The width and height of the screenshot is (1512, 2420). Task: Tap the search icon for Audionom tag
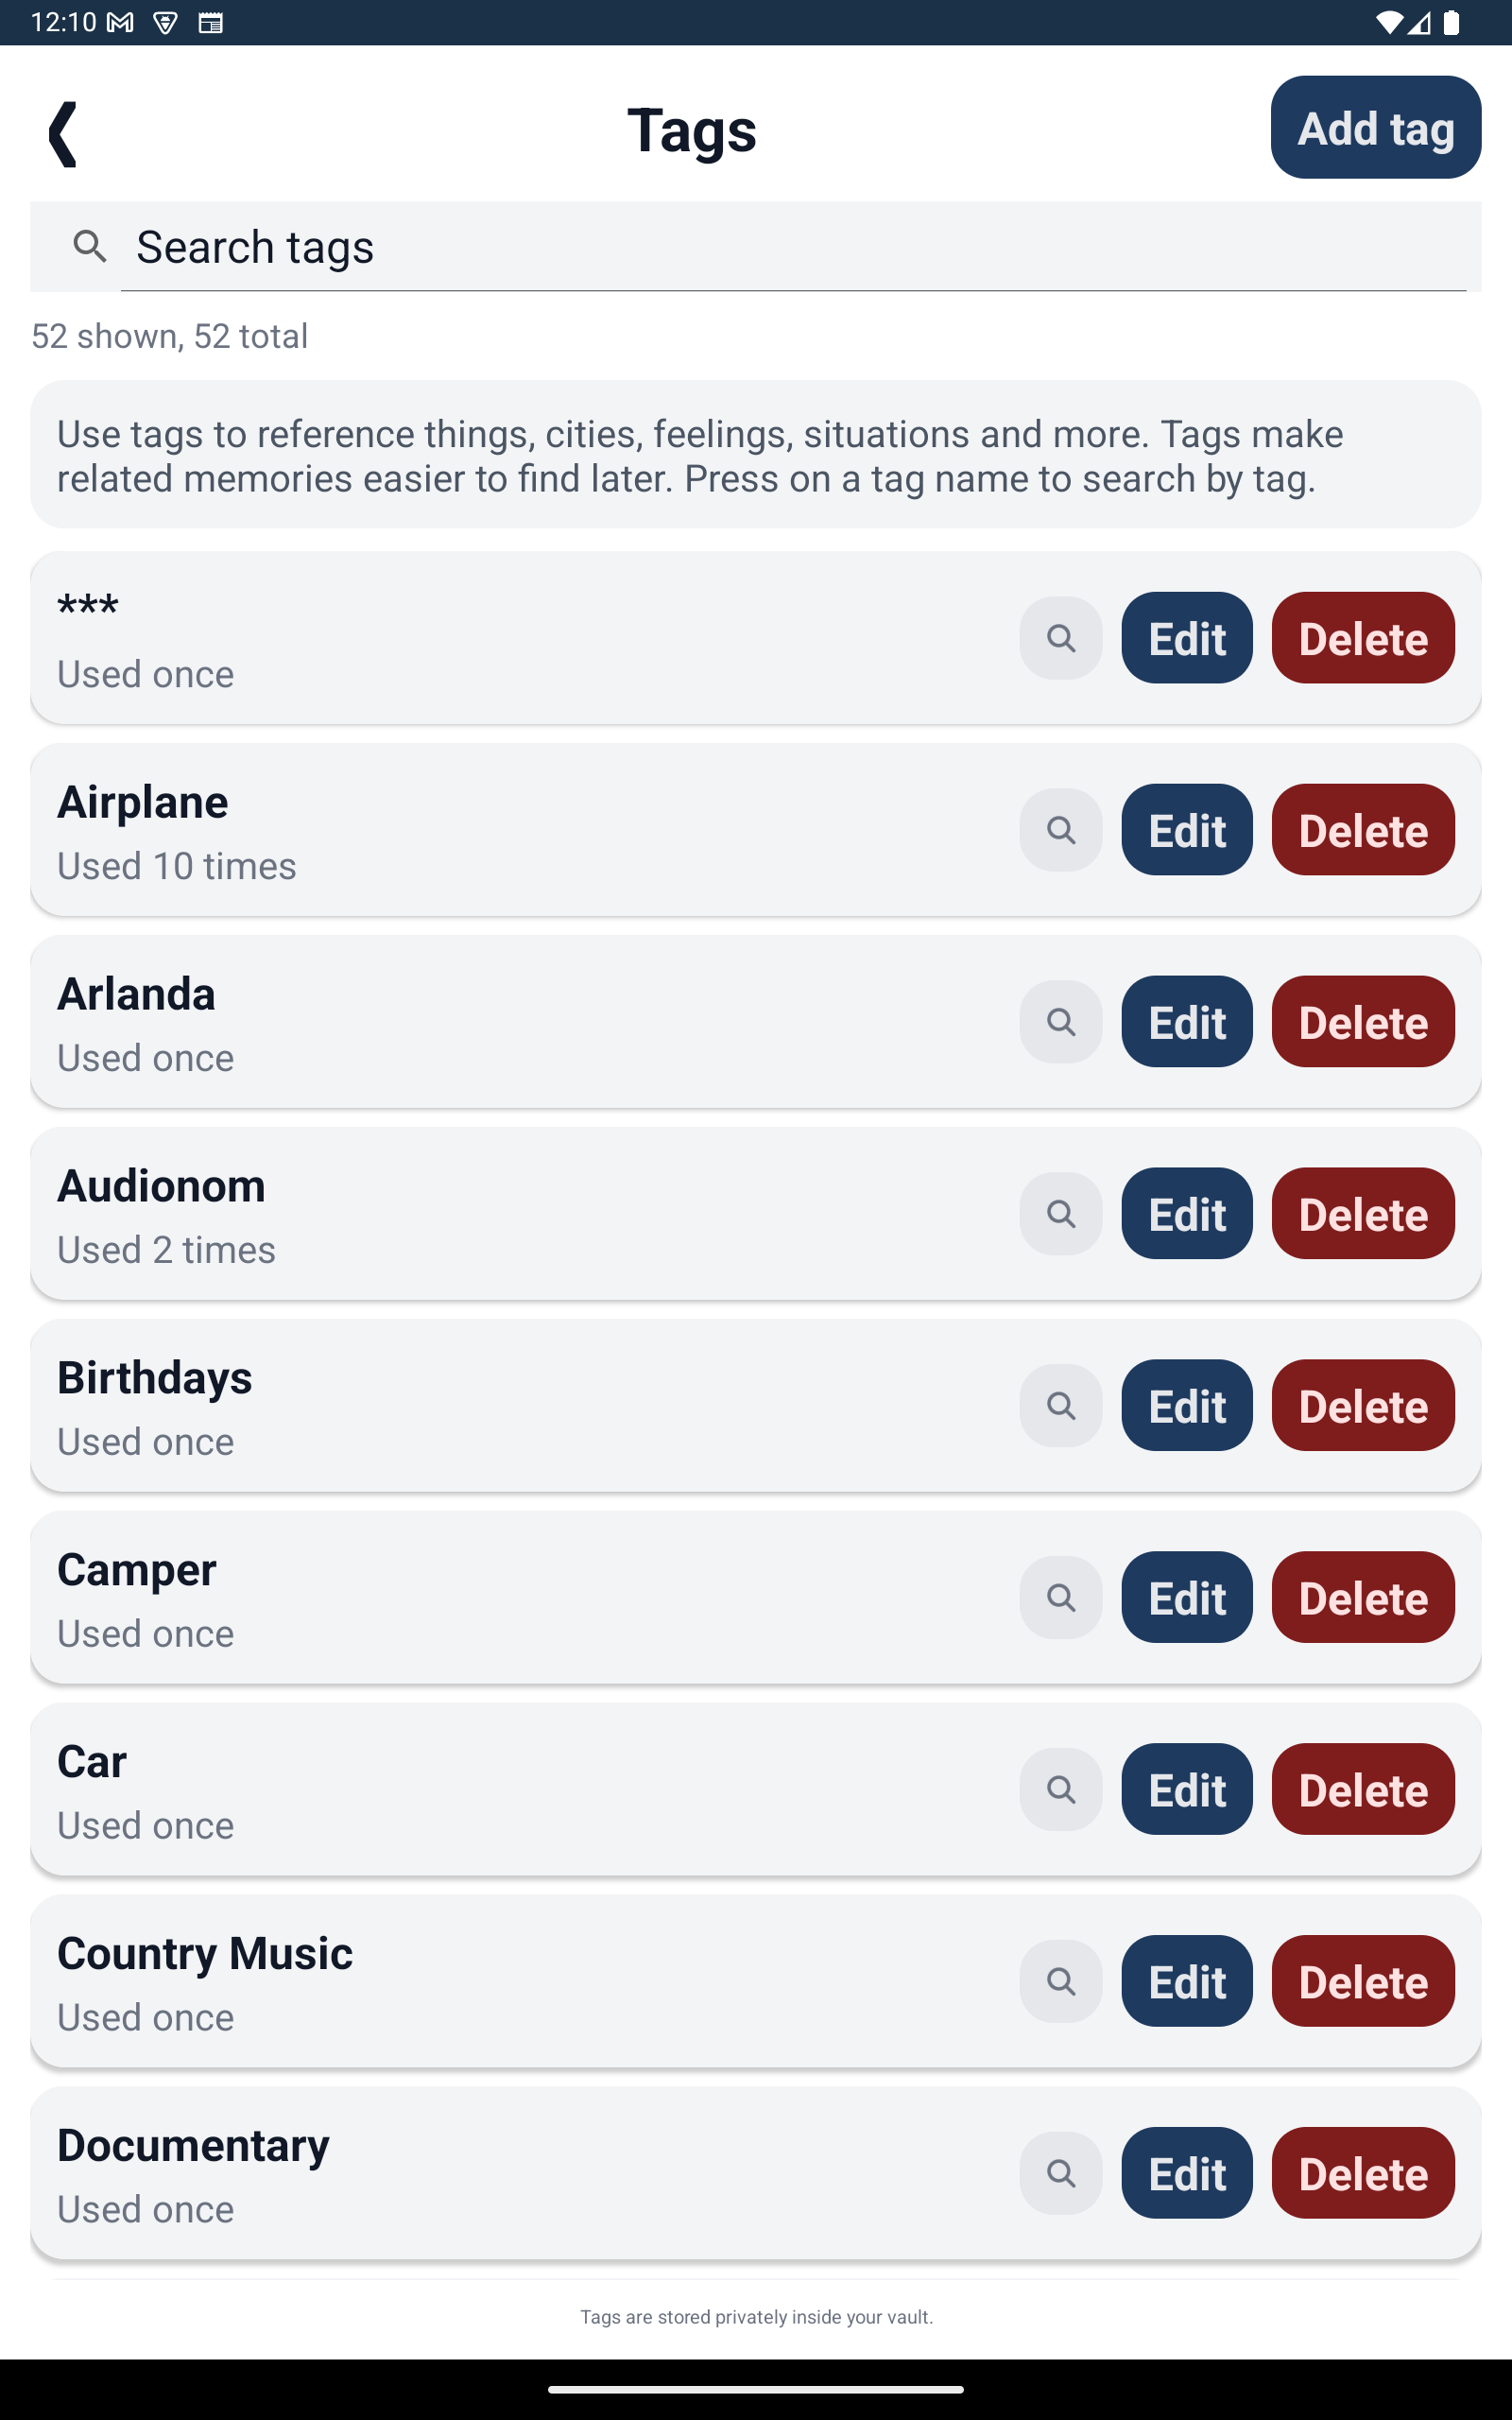[x=1060, y=1214]
